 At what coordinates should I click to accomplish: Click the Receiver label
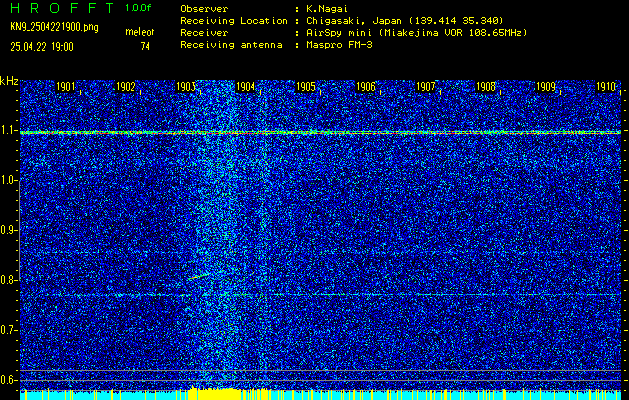tap(204, 33)
